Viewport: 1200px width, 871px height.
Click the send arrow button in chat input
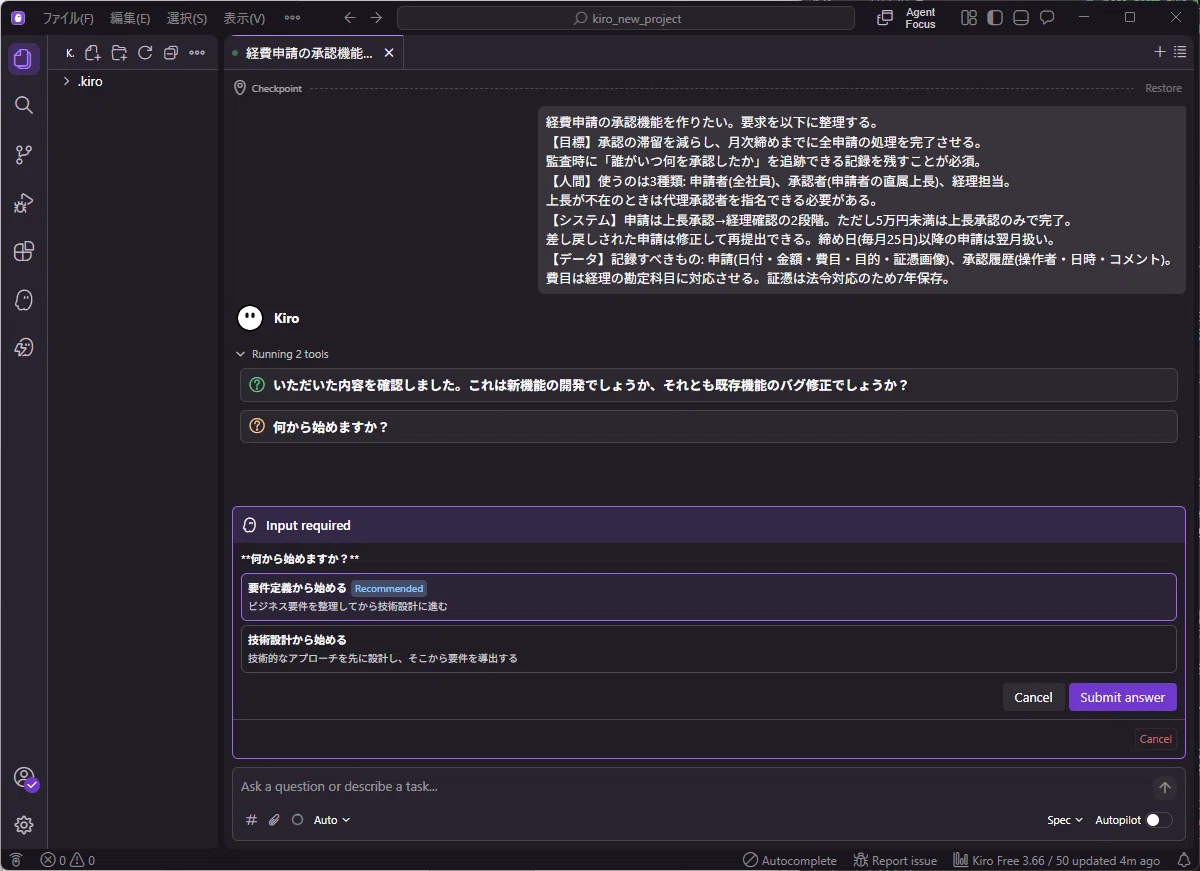point(1164,787)
